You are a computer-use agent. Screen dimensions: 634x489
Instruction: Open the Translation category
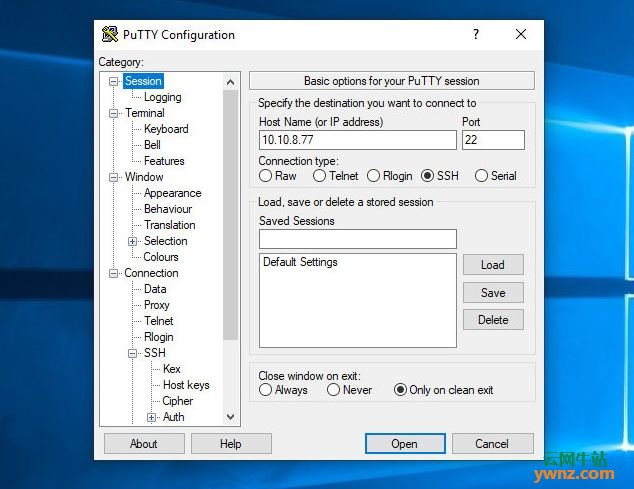(x=170, y=225)
